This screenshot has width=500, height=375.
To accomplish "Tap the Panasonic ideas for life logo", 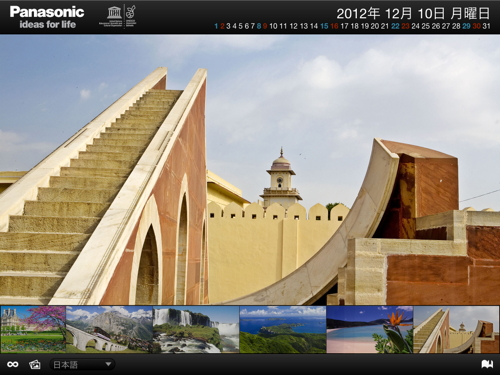I will point(47,17).
